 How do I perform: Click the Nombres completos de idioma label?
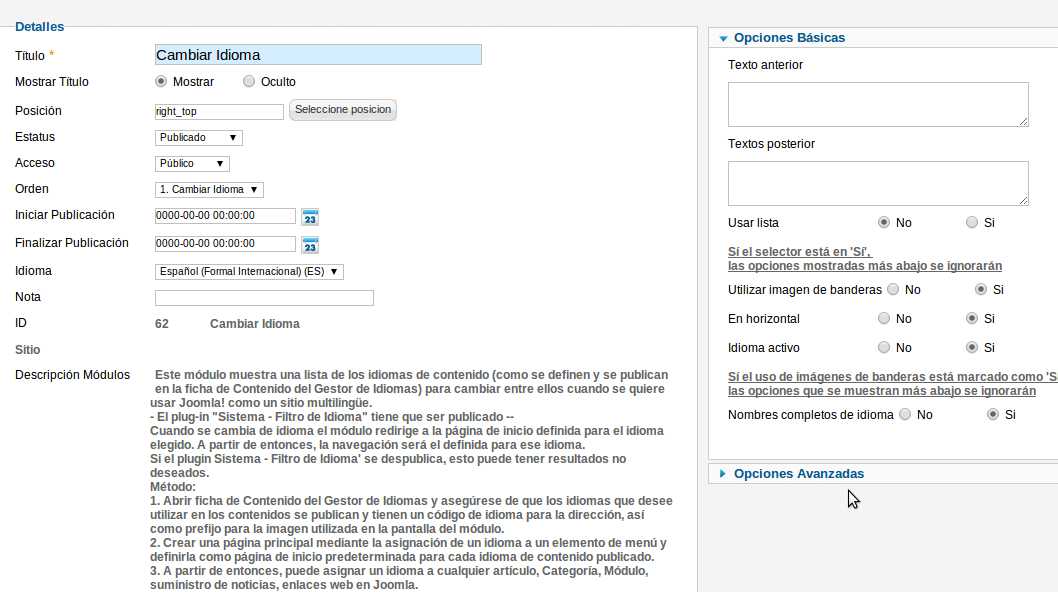tap(810, 414)
